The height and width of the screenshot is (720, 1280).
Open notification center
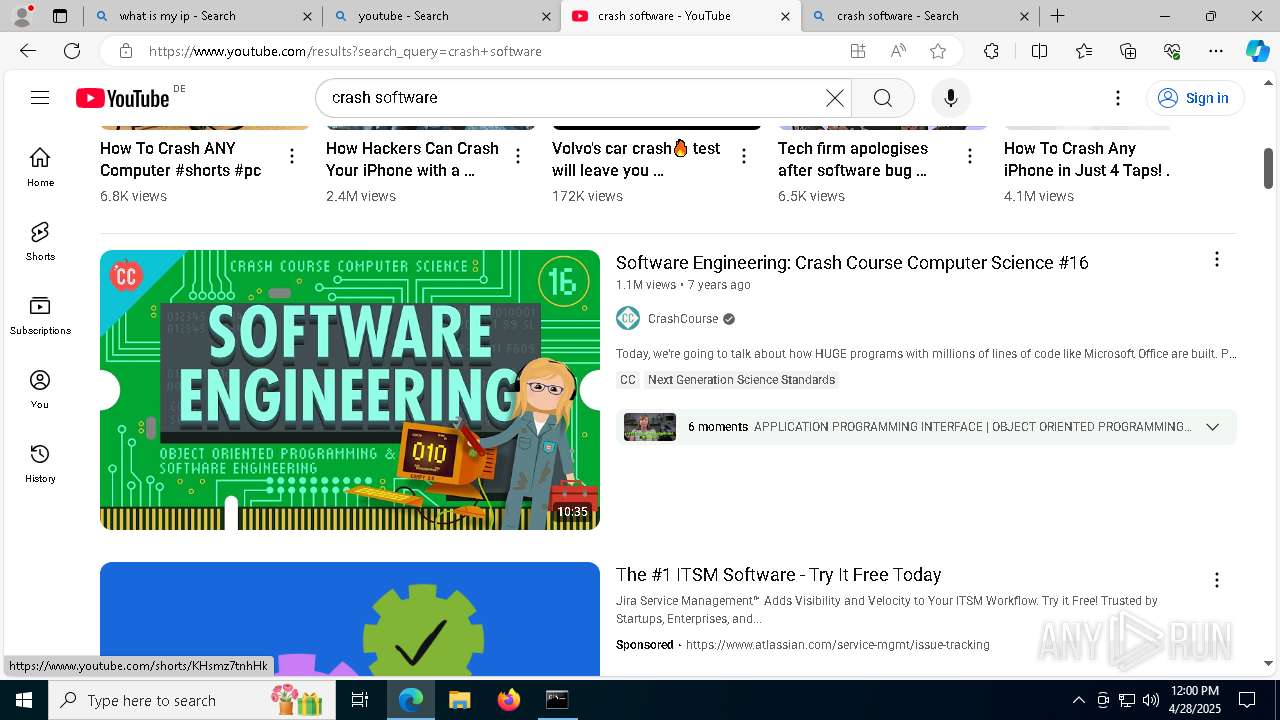1247,700
